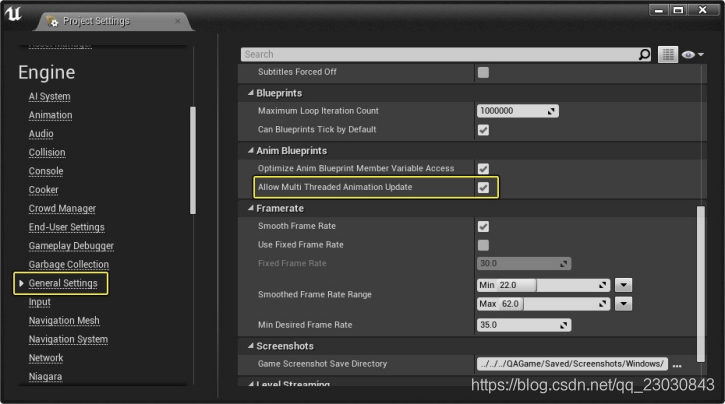Close the Project Settings tab

coord(178,21)
